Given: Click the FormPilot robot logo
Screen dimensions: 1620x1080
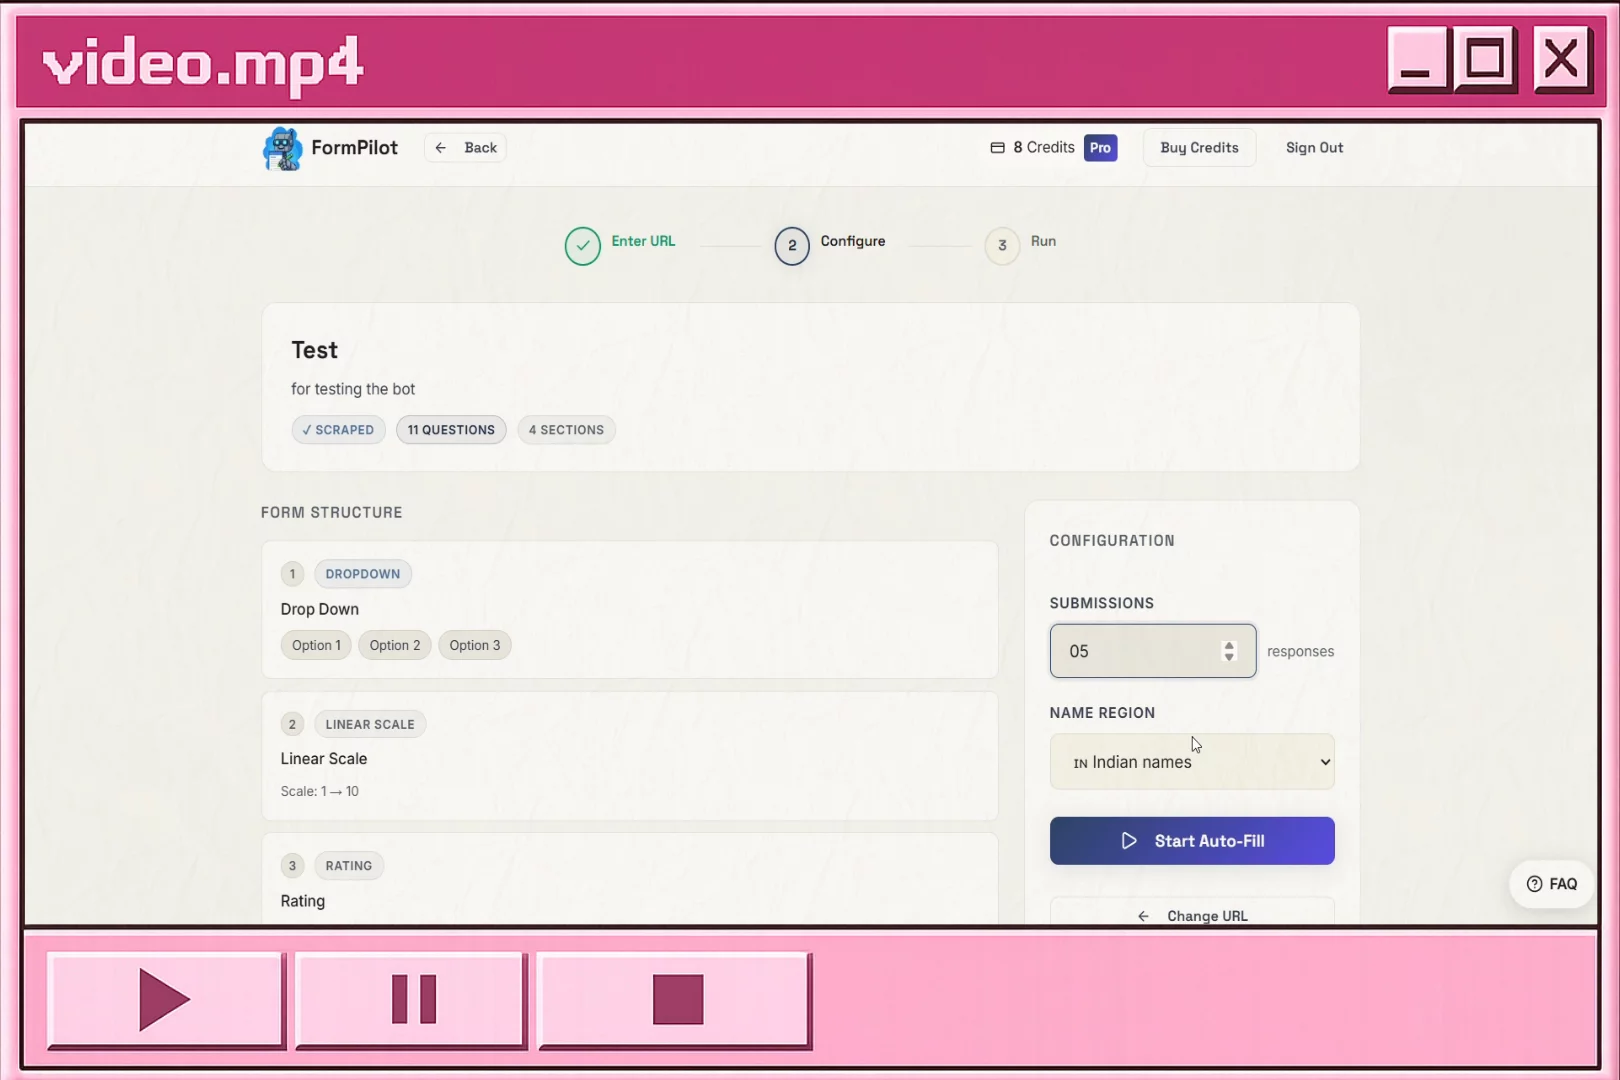Looking at the screenshot, I should (x=282, y=148).
